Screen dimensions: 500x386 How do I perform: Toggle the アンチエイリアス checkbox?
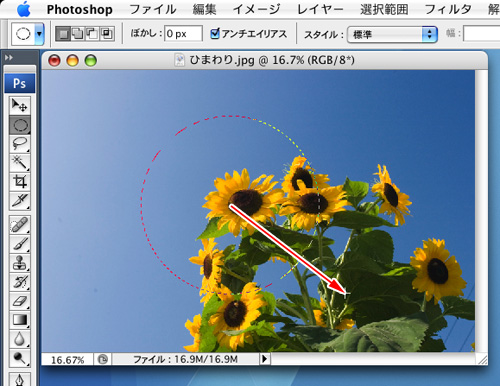click(215, 33)
